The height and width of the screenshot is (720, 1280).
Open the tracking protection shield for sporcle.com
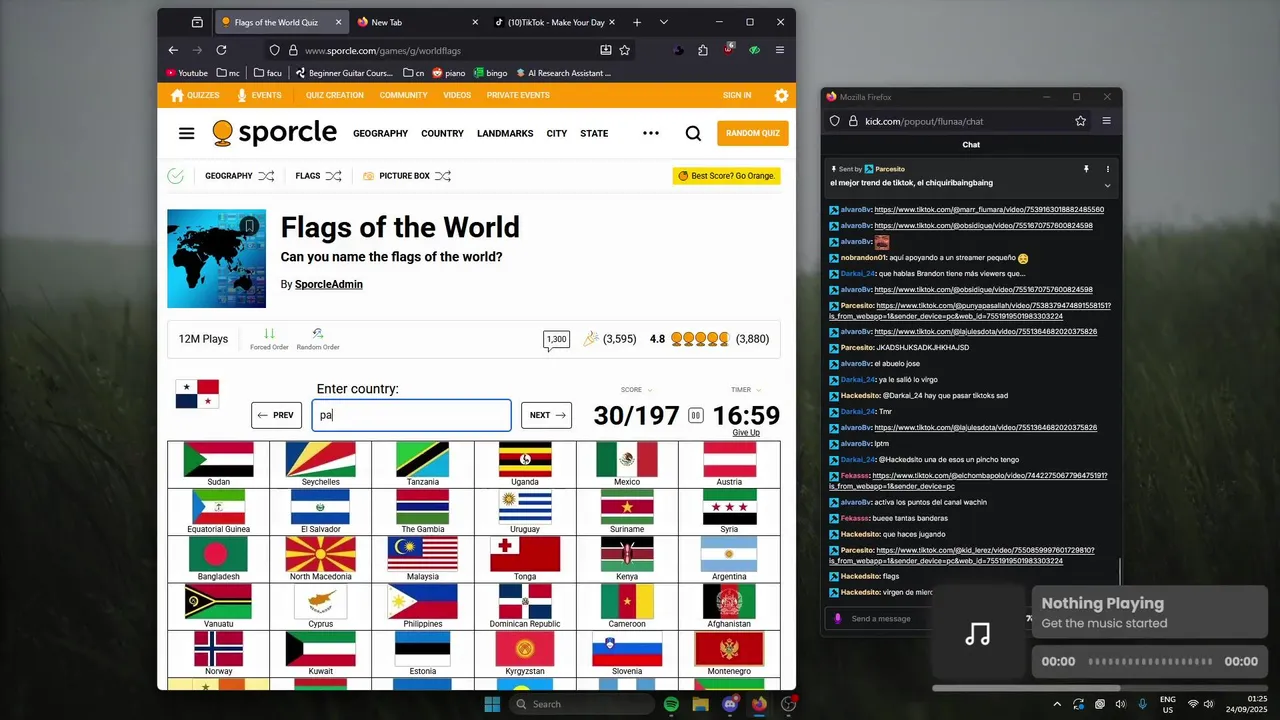click(274, 50)
